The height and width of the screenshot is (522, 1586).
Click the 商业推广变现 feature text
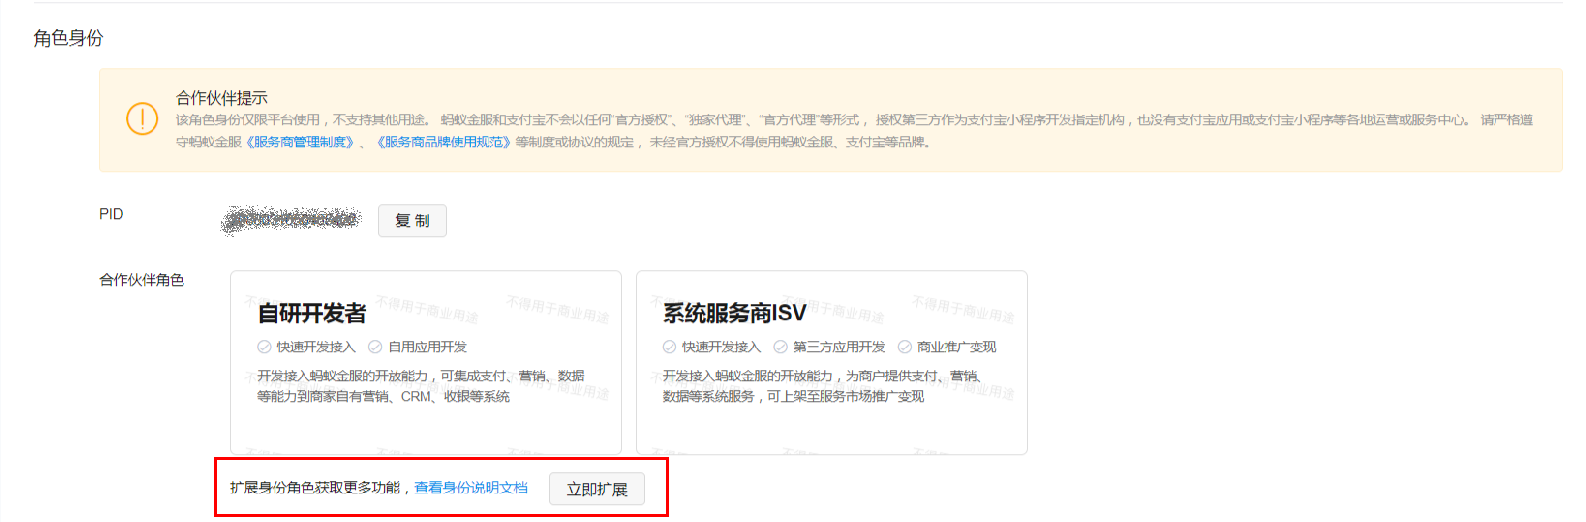coord(956,347)
